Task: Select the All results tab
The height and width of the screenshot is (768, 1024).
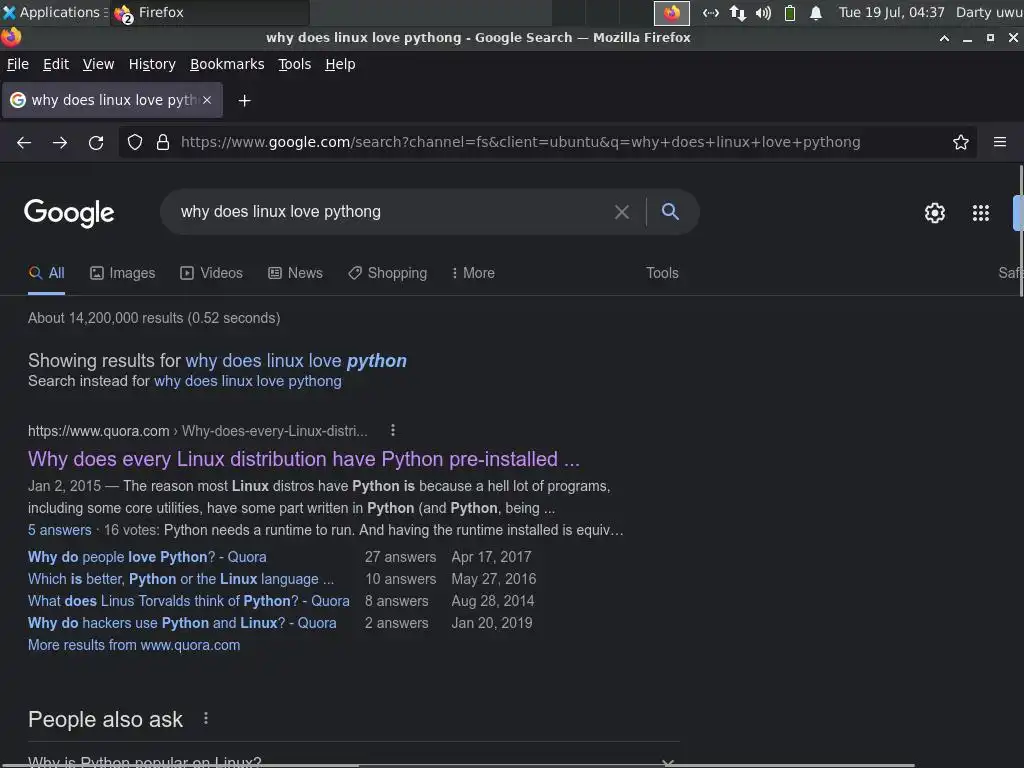Action: (46, 273)
